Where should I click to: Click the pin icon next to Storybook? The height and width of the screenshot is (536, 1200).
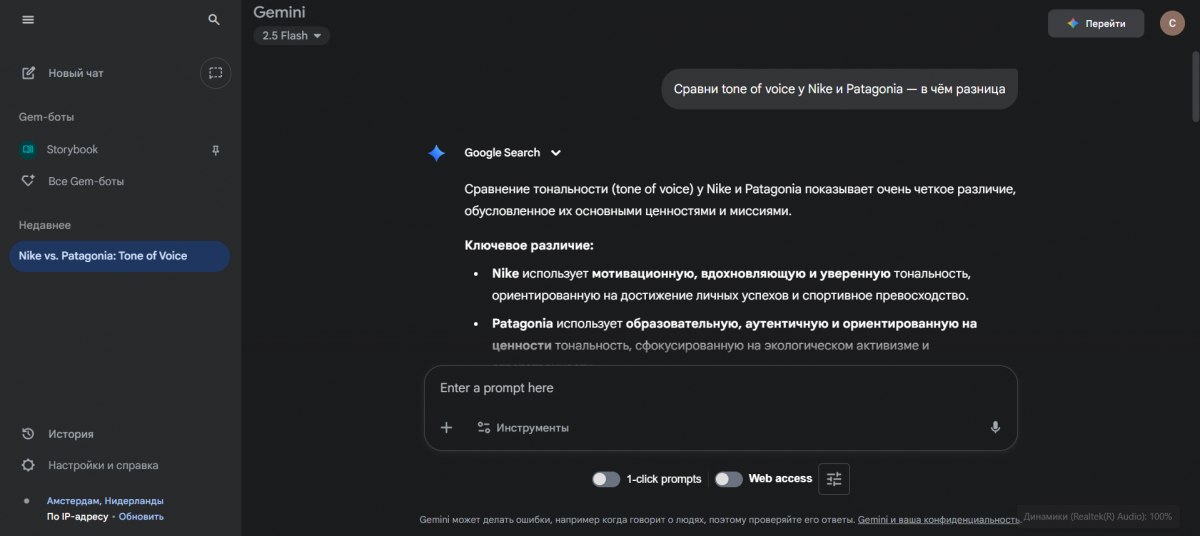click(x=215, y=150)
